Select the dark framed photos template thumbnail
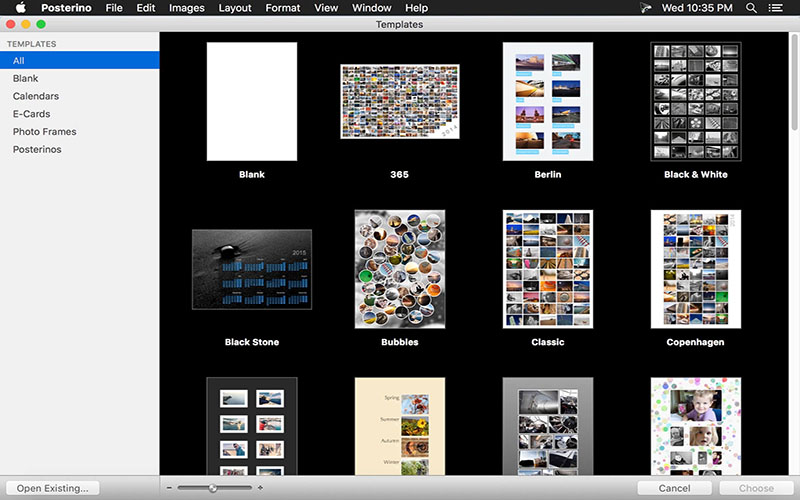The height and width of the screenshot is (500, 800). tap(252, 427)
